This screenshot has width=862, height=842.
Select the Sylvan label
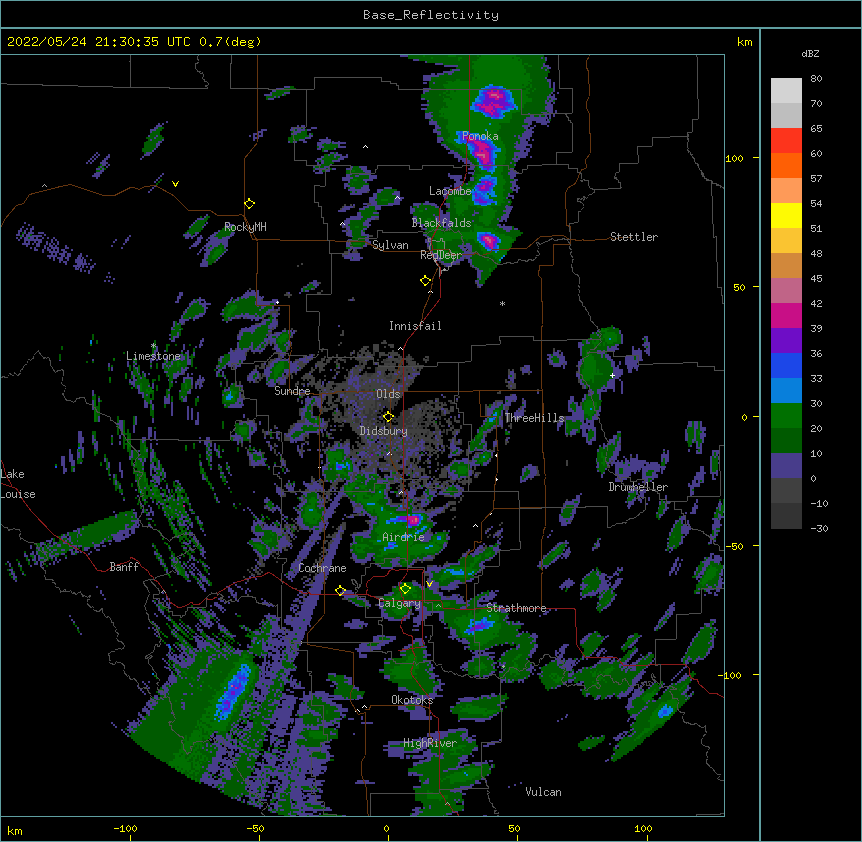pos(390,245)
